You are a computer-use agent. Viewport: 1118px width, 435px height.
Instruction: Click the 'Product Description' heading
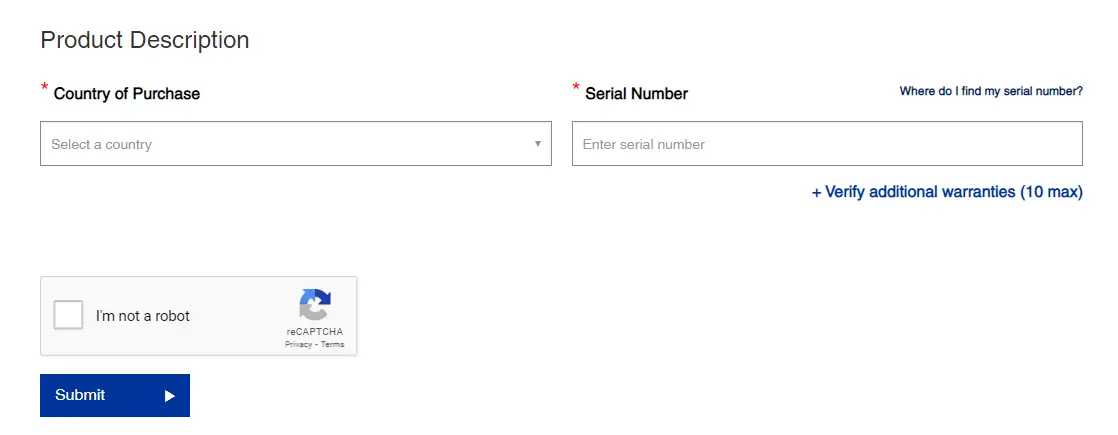point(145,40)
